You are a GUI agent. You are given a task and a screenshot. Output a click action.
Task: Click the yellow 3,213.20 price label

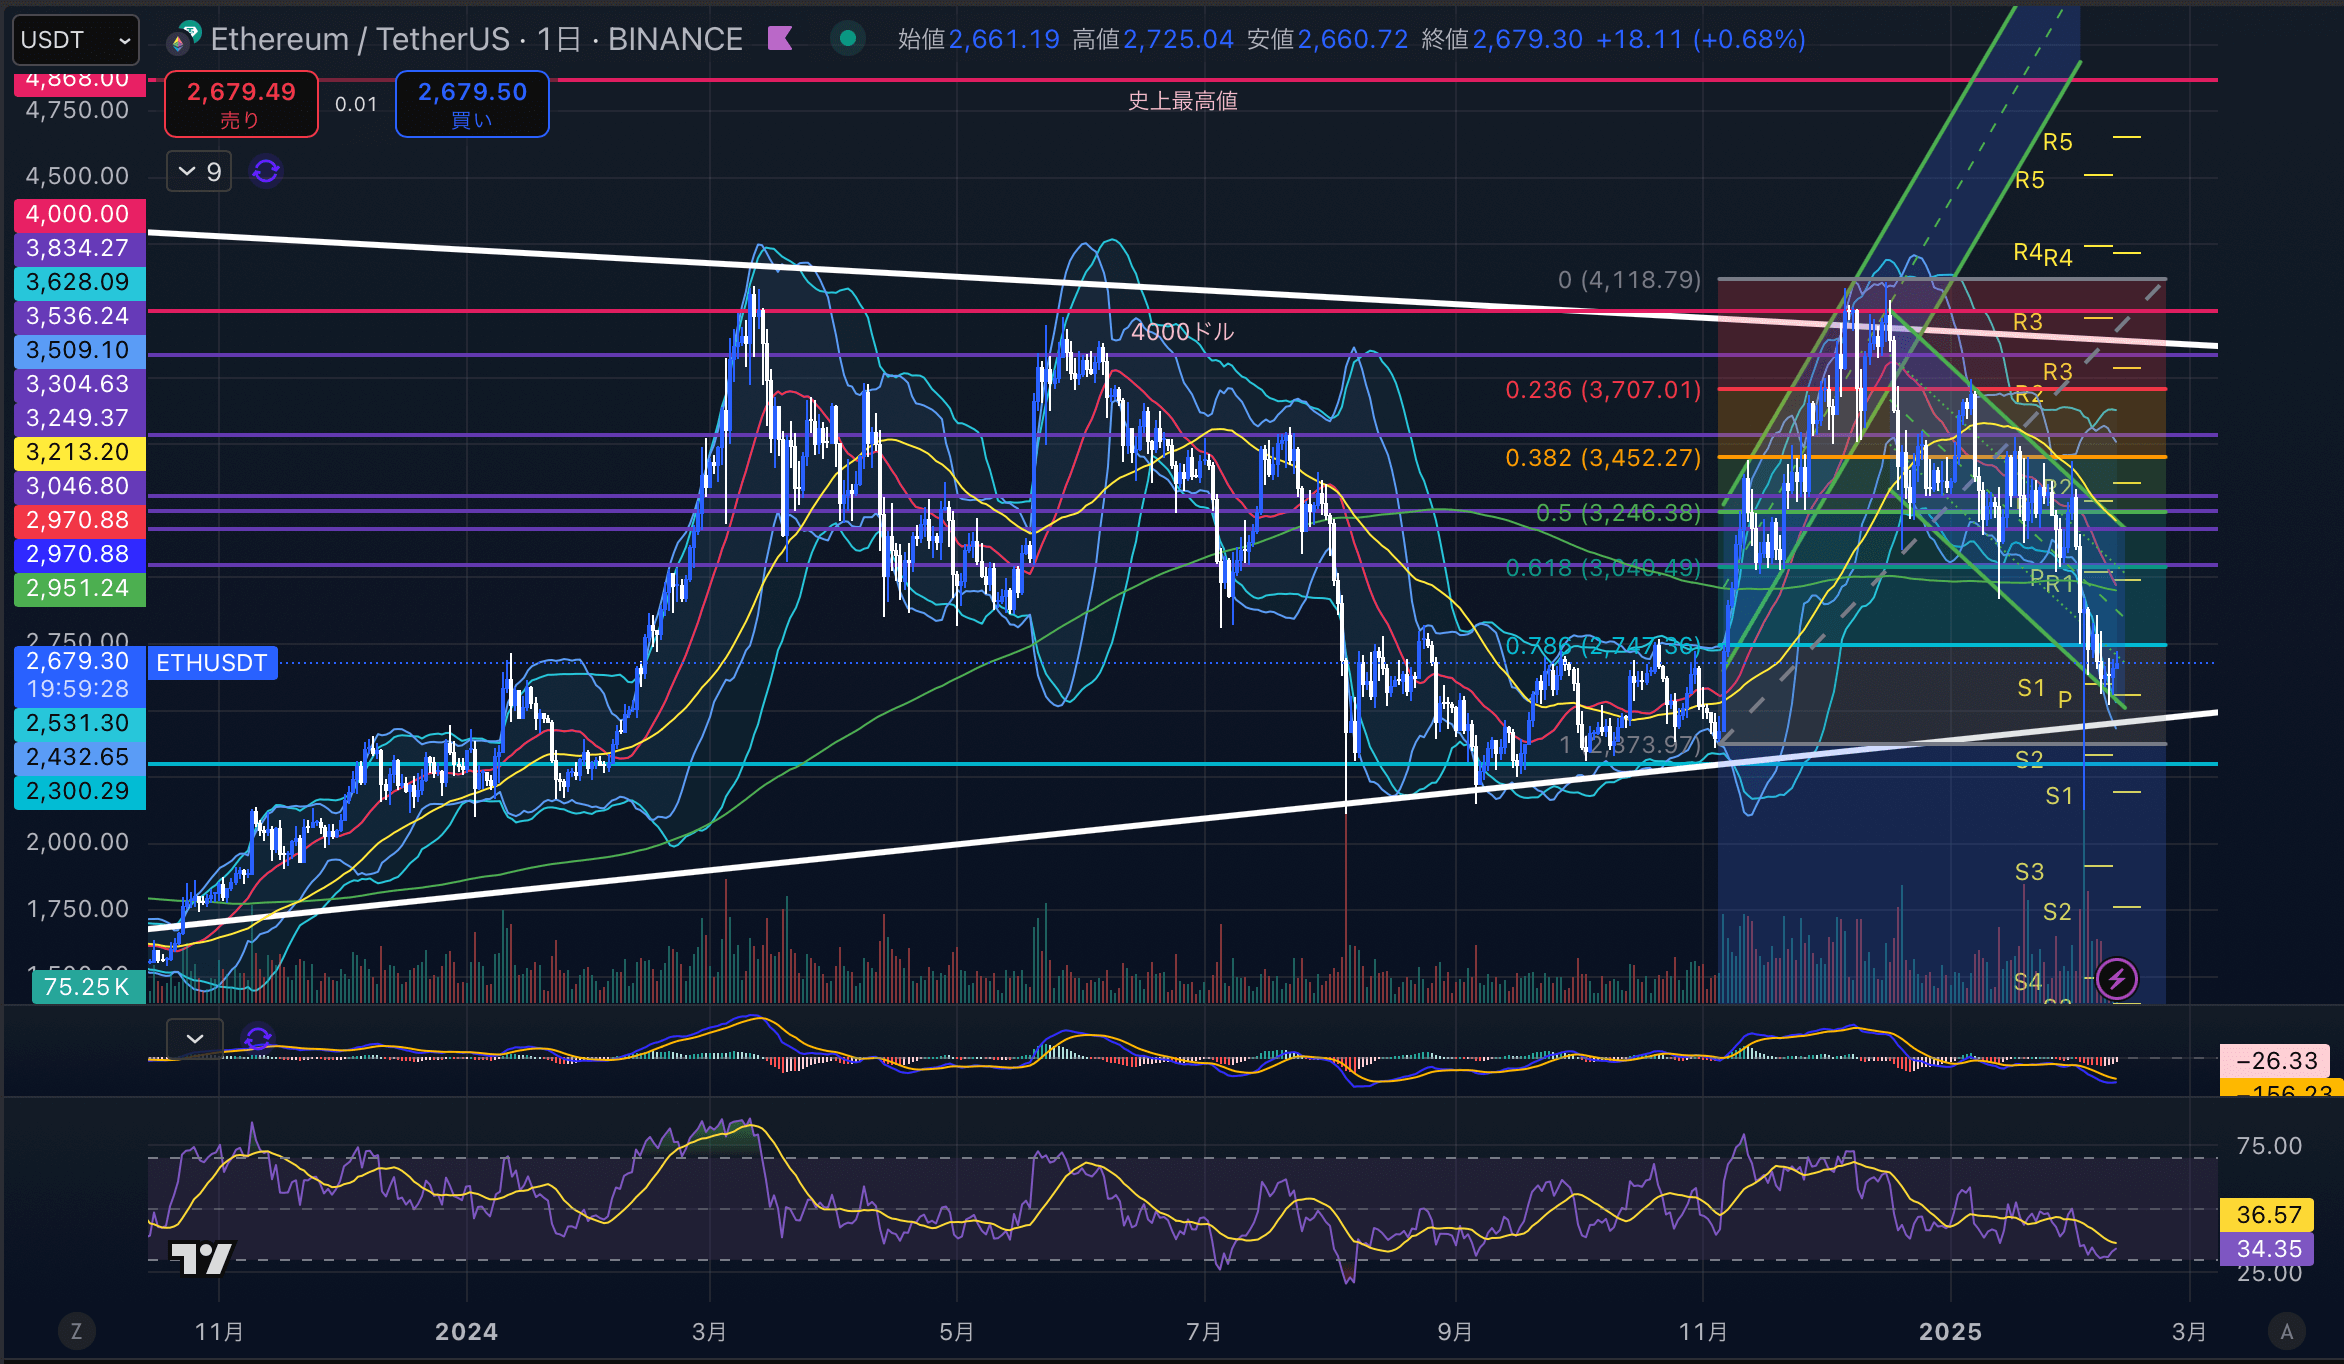click(x=78, y=452)
